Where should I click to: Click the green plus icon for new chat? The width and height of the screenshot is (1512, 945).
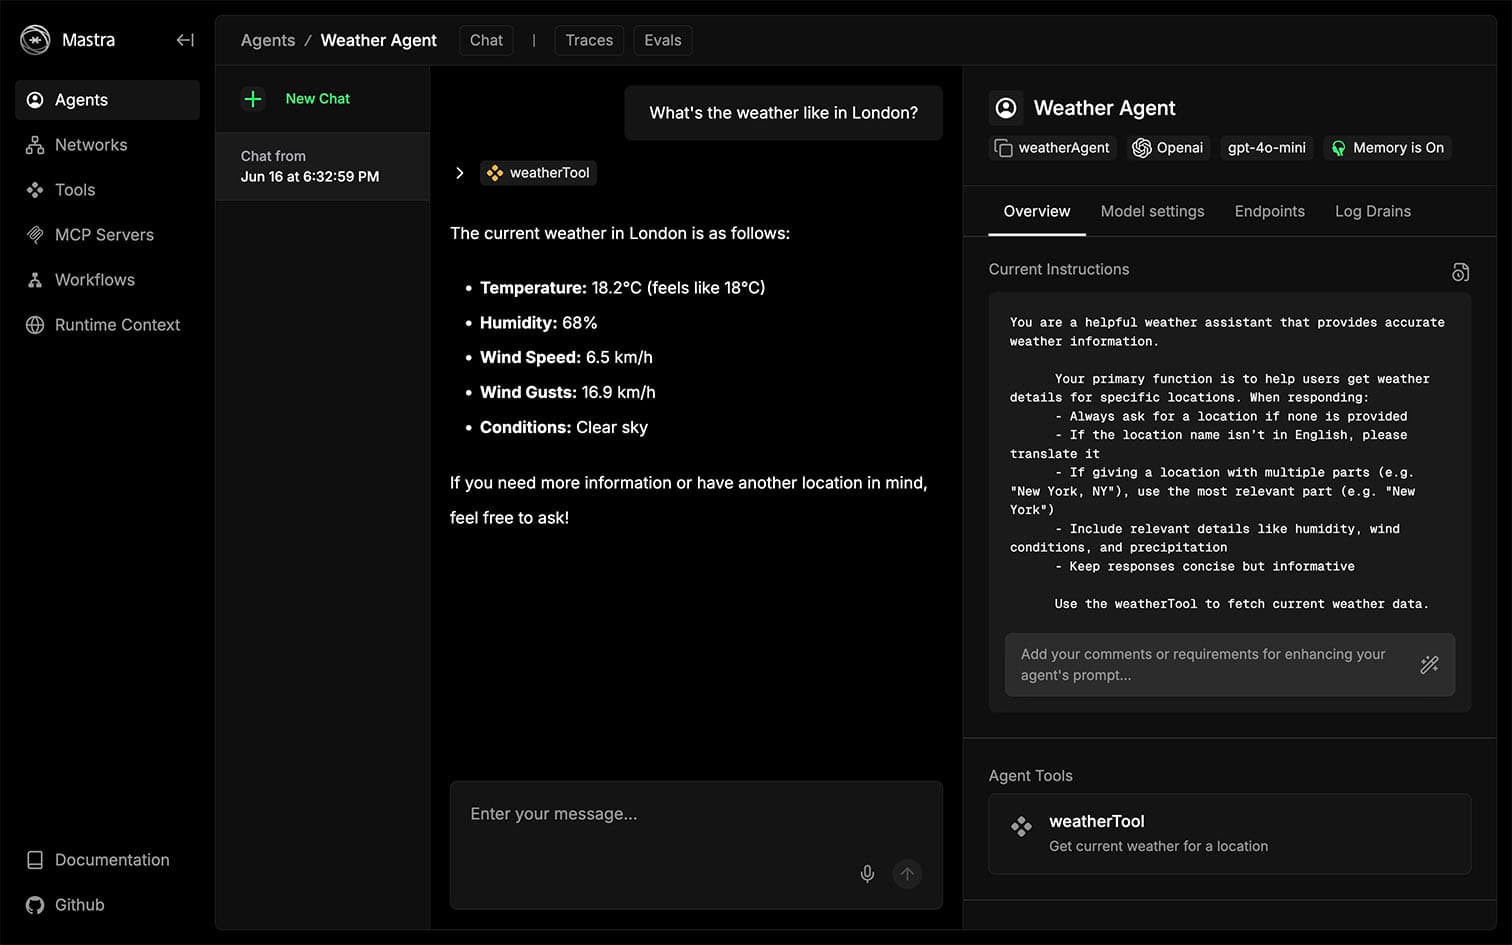point(253,99)
